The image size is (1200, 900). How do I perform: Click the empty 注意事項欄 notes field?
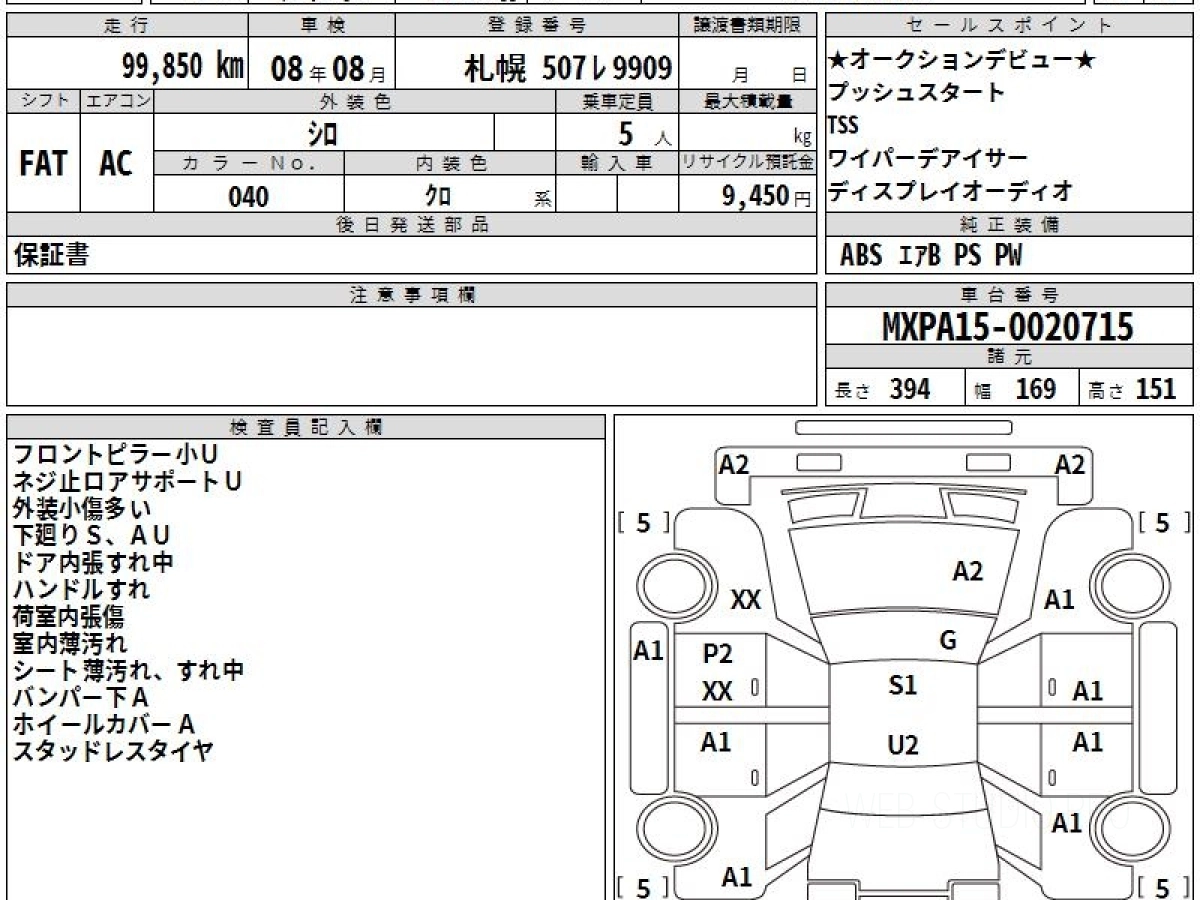(410, 355)
